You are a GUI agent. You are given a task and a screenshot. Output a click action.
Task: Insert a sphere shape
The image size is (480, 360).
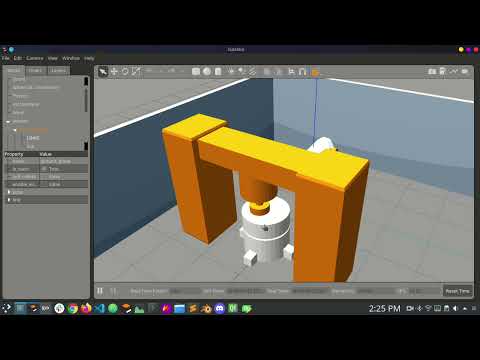tap(207, 72)
